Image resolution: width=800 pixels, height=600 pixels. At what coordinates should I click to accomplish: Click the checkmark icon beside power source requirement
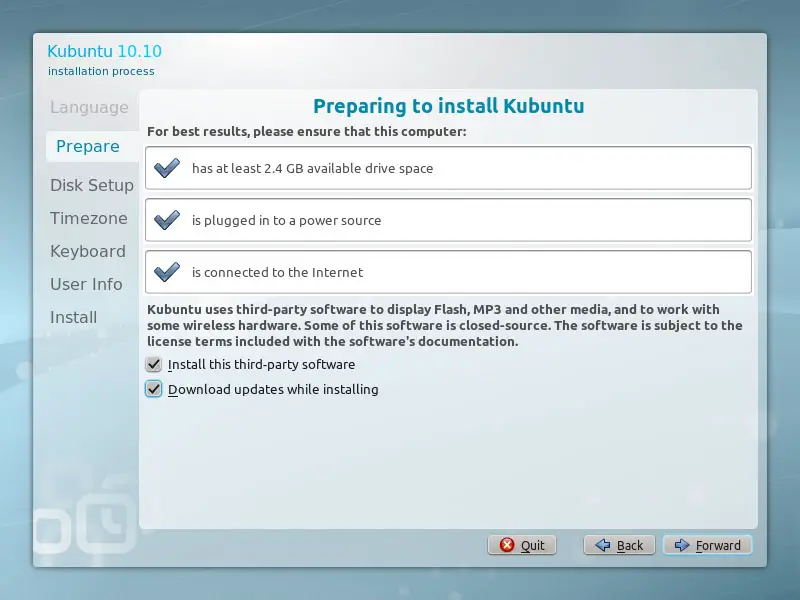click(x=167, y=220)
